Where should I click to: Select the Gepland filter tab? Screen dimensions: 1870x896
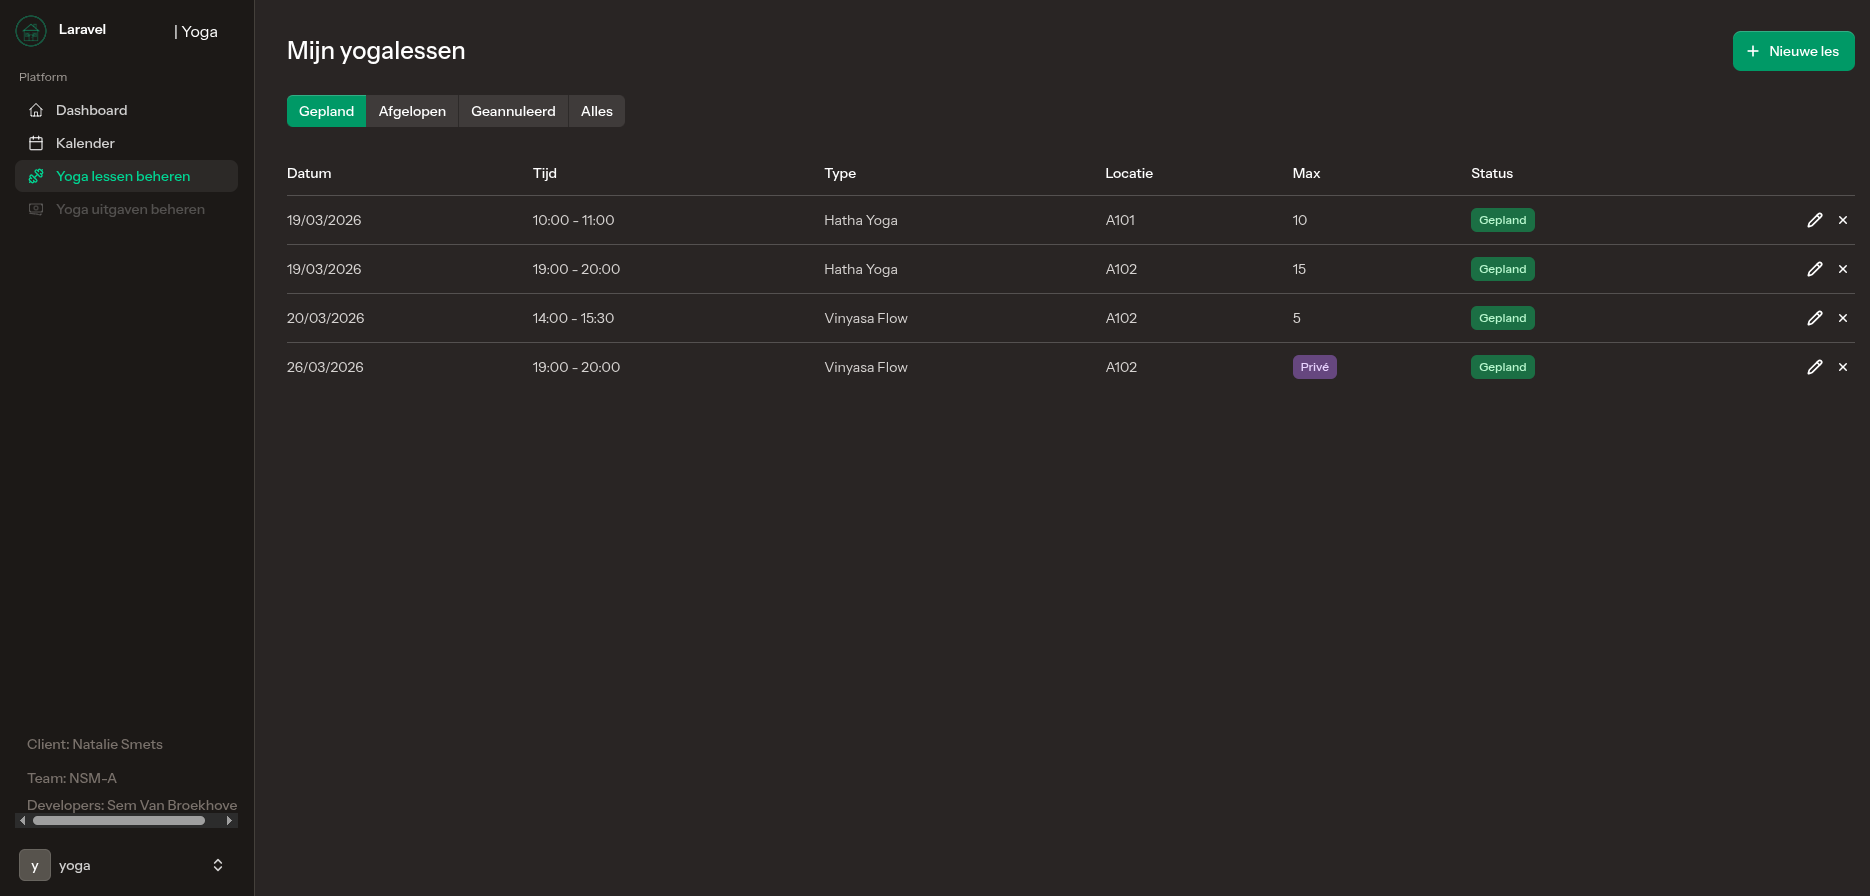pos(326,111)
